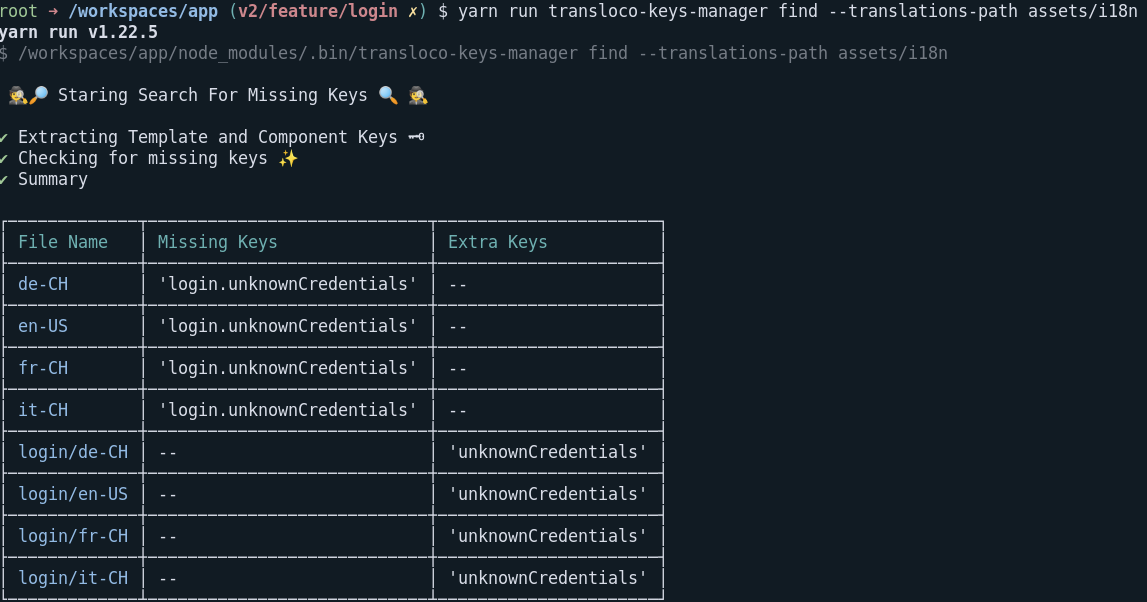The width and height of the screenshot is (1147, 602).
Task: Select the 'Extra Keys' column header
Action: [x=499, y=241]
